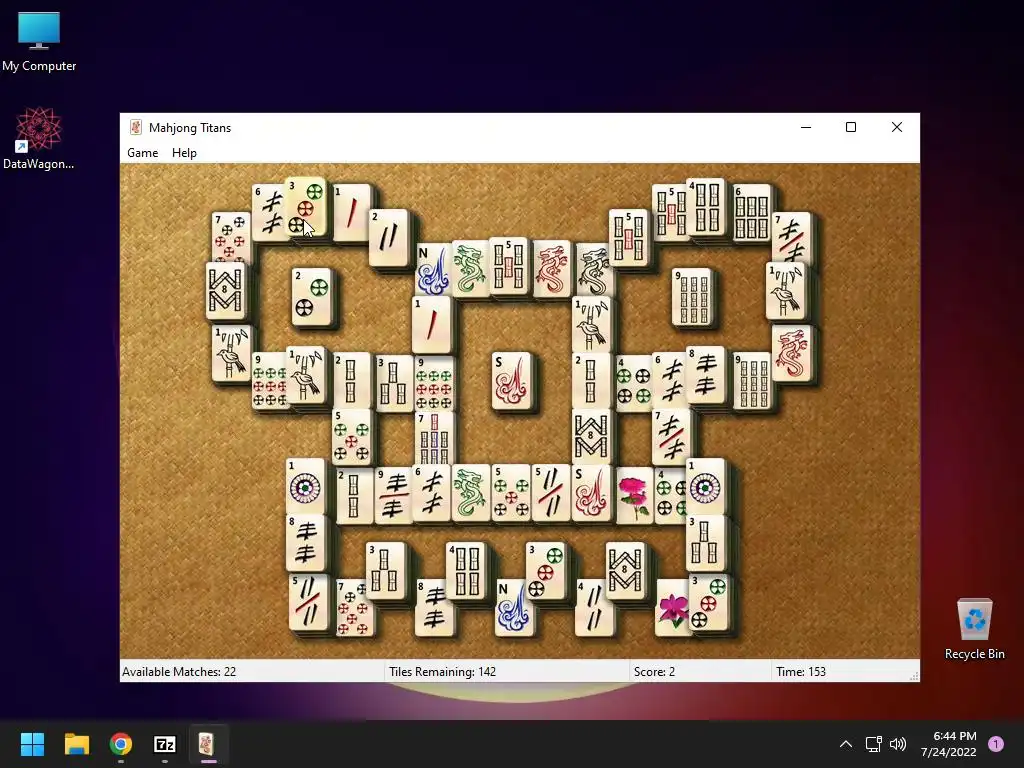Select the 5 circles tile below the 2 bamboo
The height and width of the screenshot is (768, 1024).
pos(352,436)
